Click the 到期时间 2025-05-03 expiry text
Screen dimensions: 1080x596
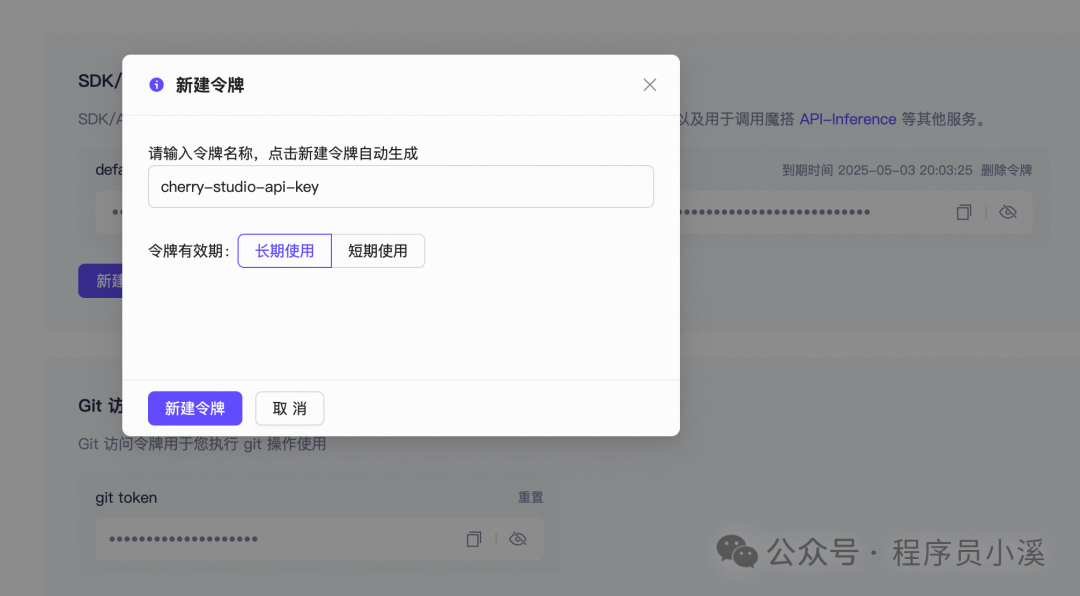(877, 170)
